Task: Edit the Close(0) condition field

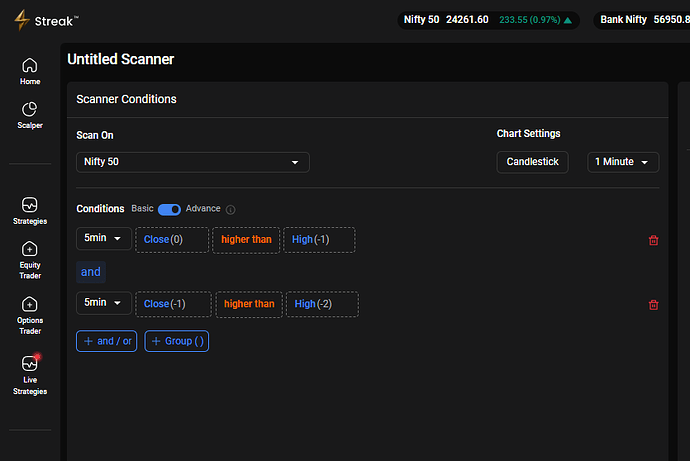Action: (x=171, y=240)
